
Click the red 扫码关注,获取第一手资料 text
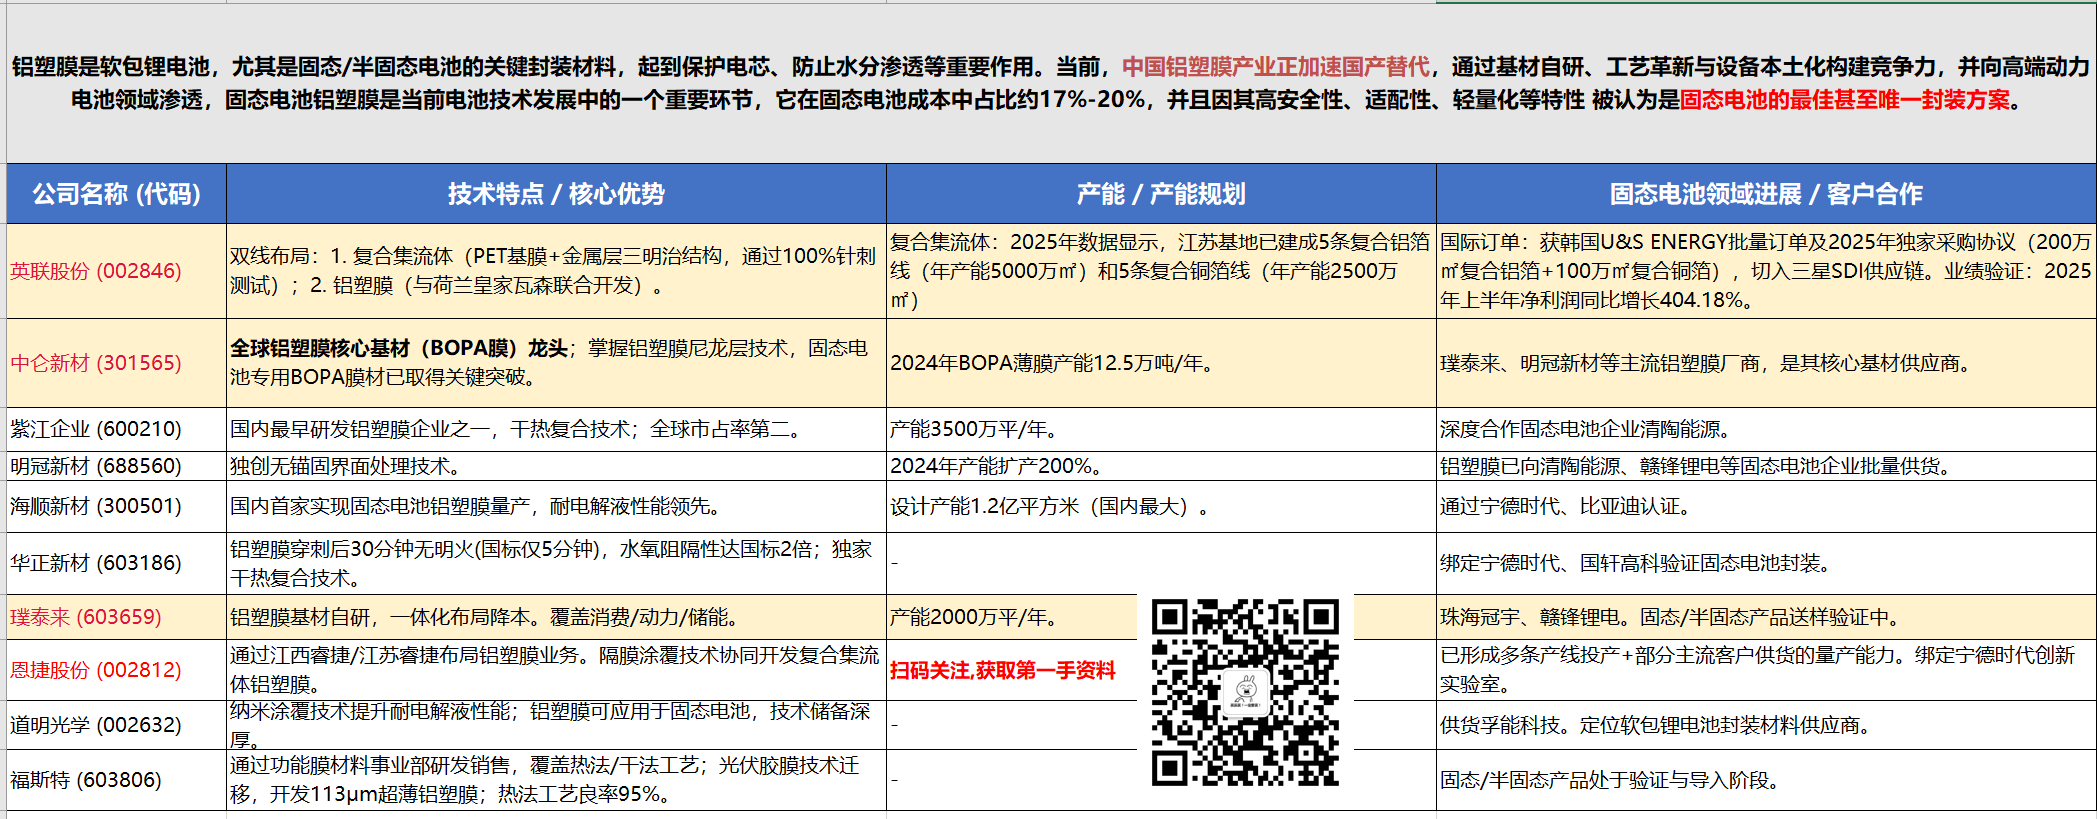click(1002, 670)
